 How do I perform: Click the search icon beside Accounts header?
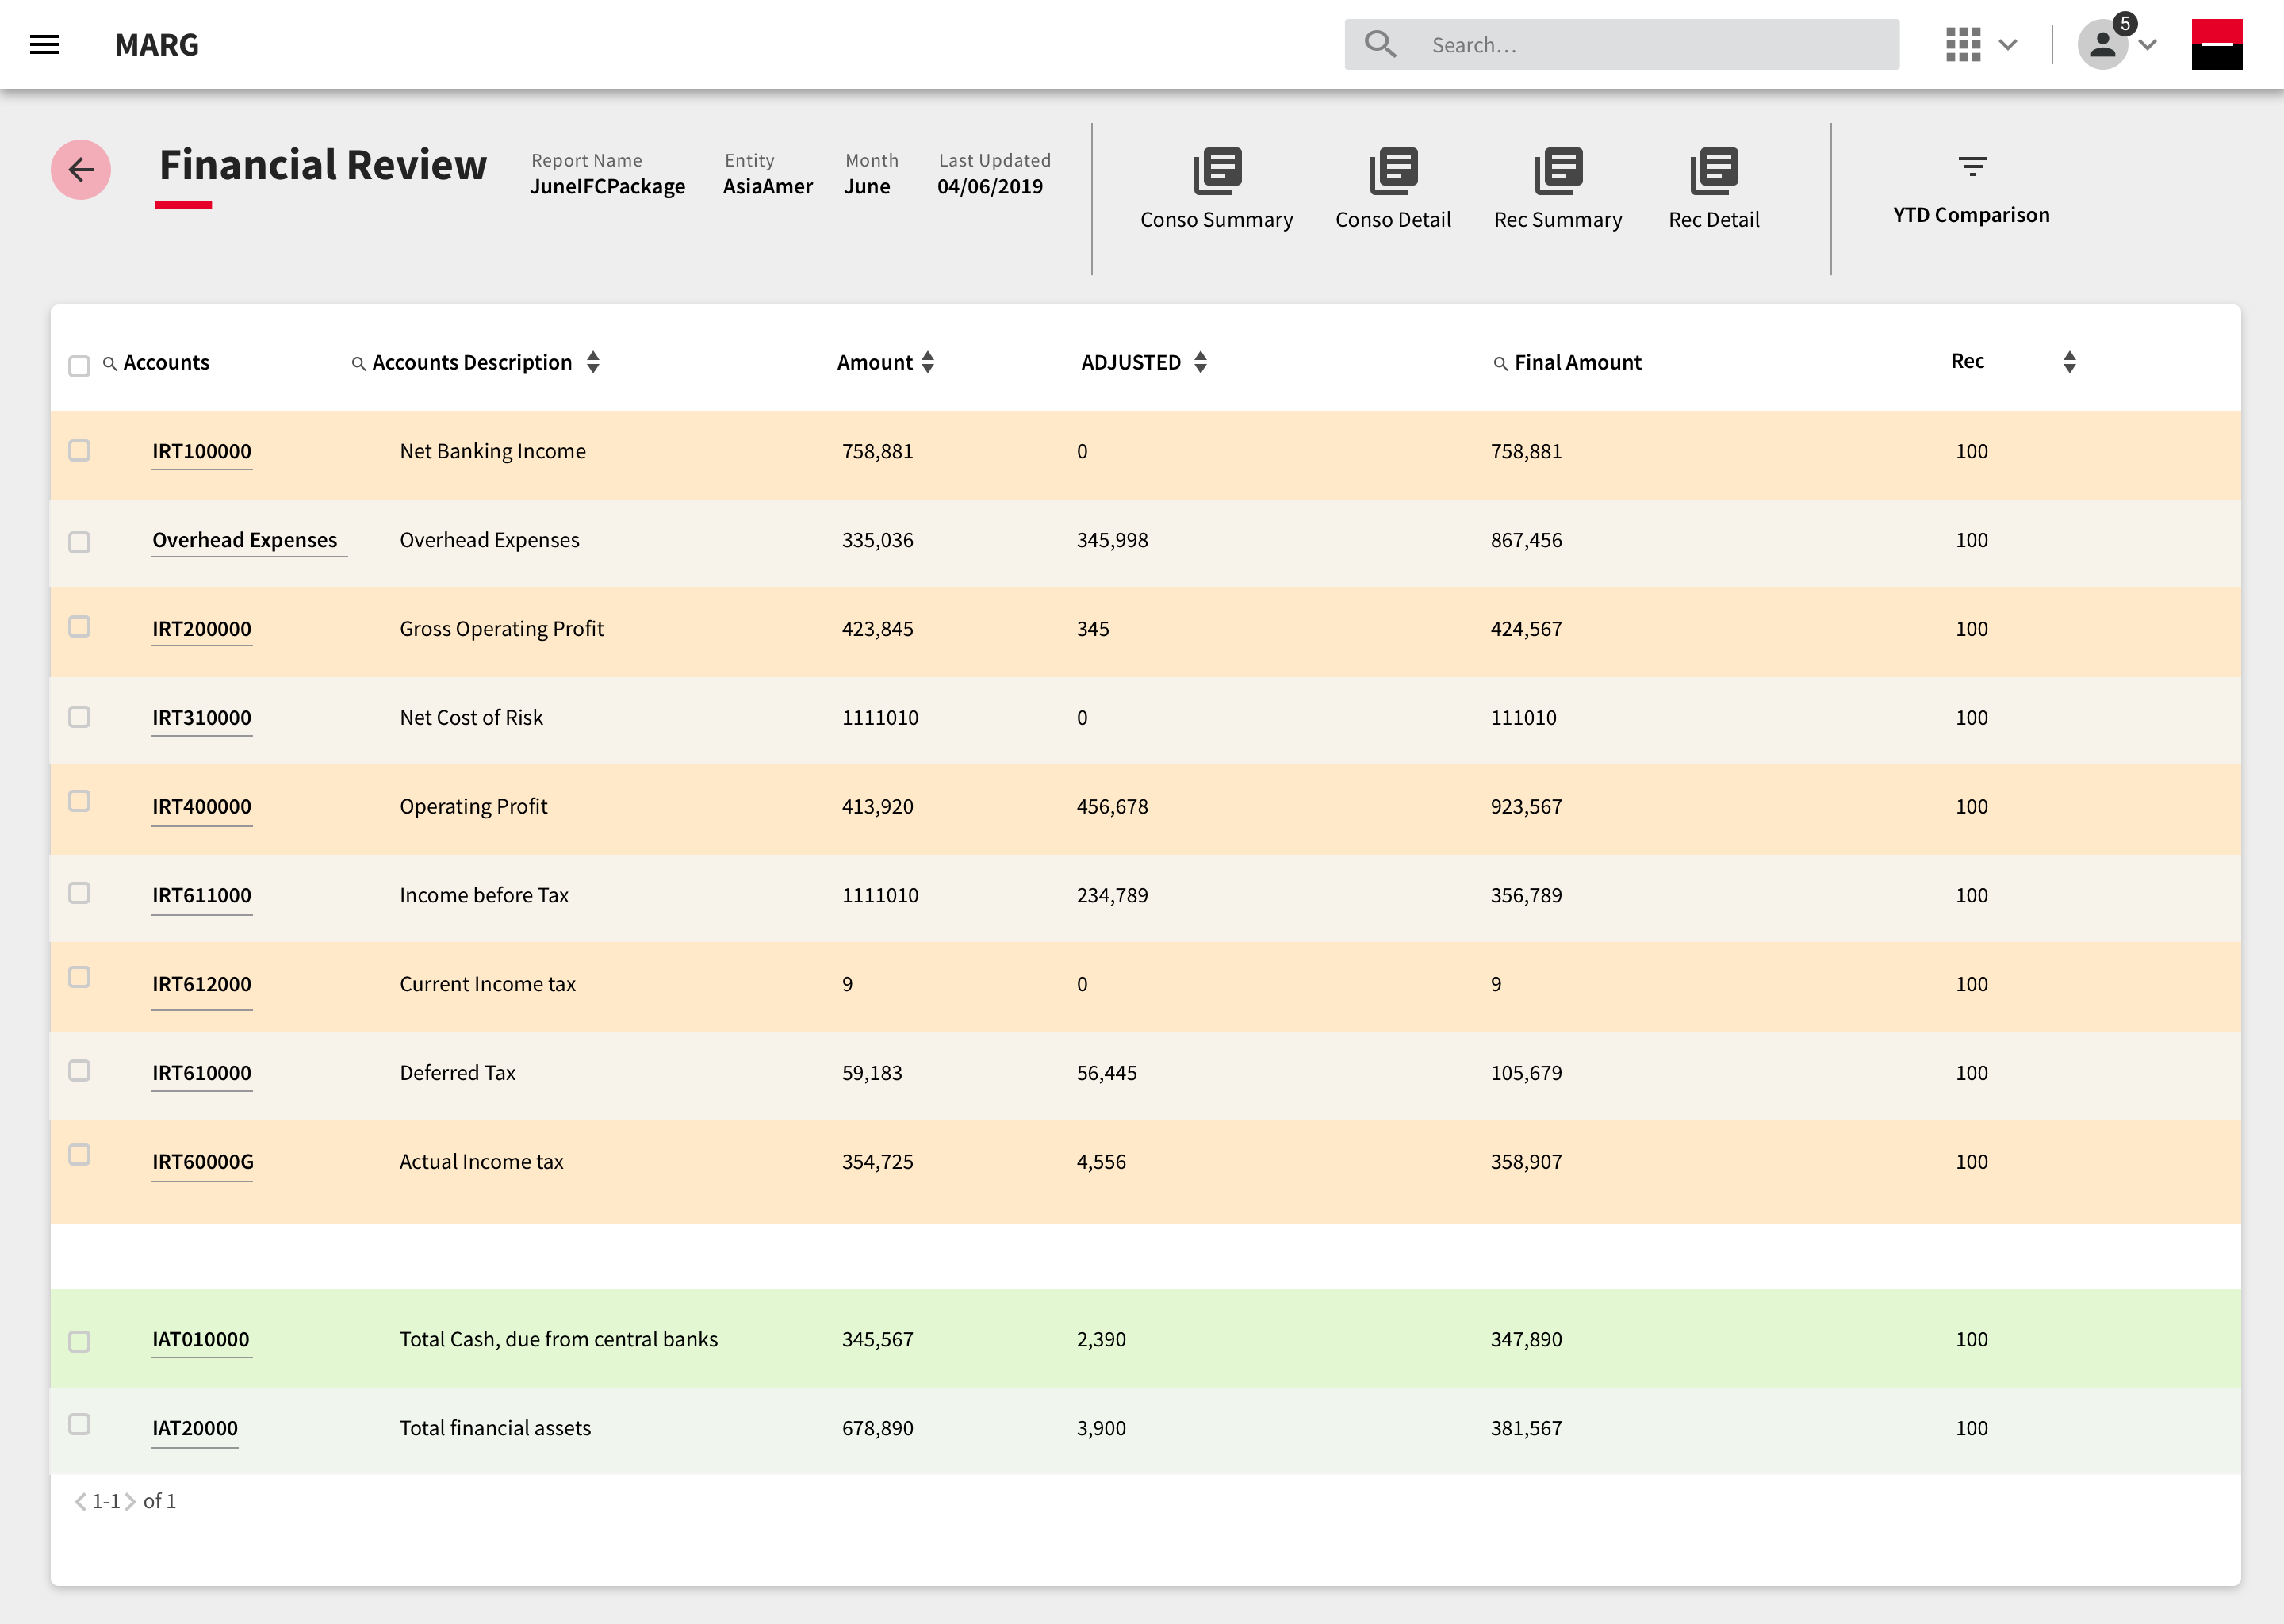[x=110, y=363]
